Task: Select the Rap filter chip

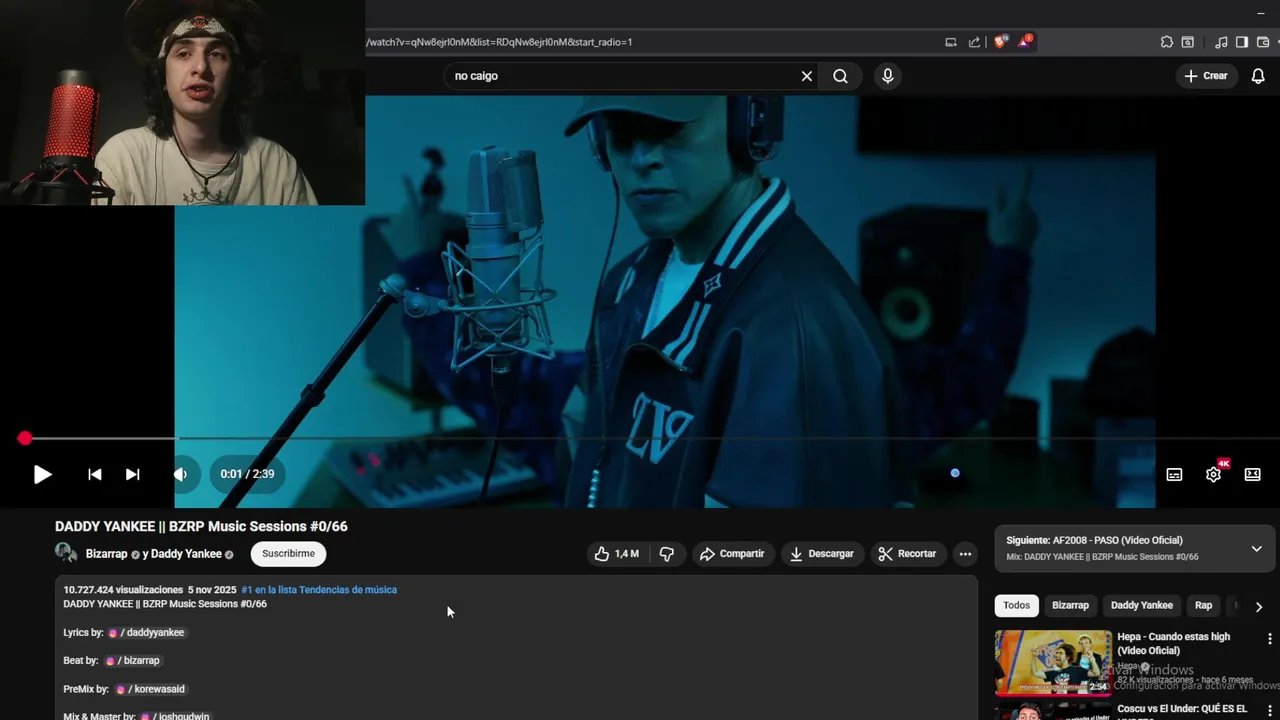Action: [x=1203, y=605]
